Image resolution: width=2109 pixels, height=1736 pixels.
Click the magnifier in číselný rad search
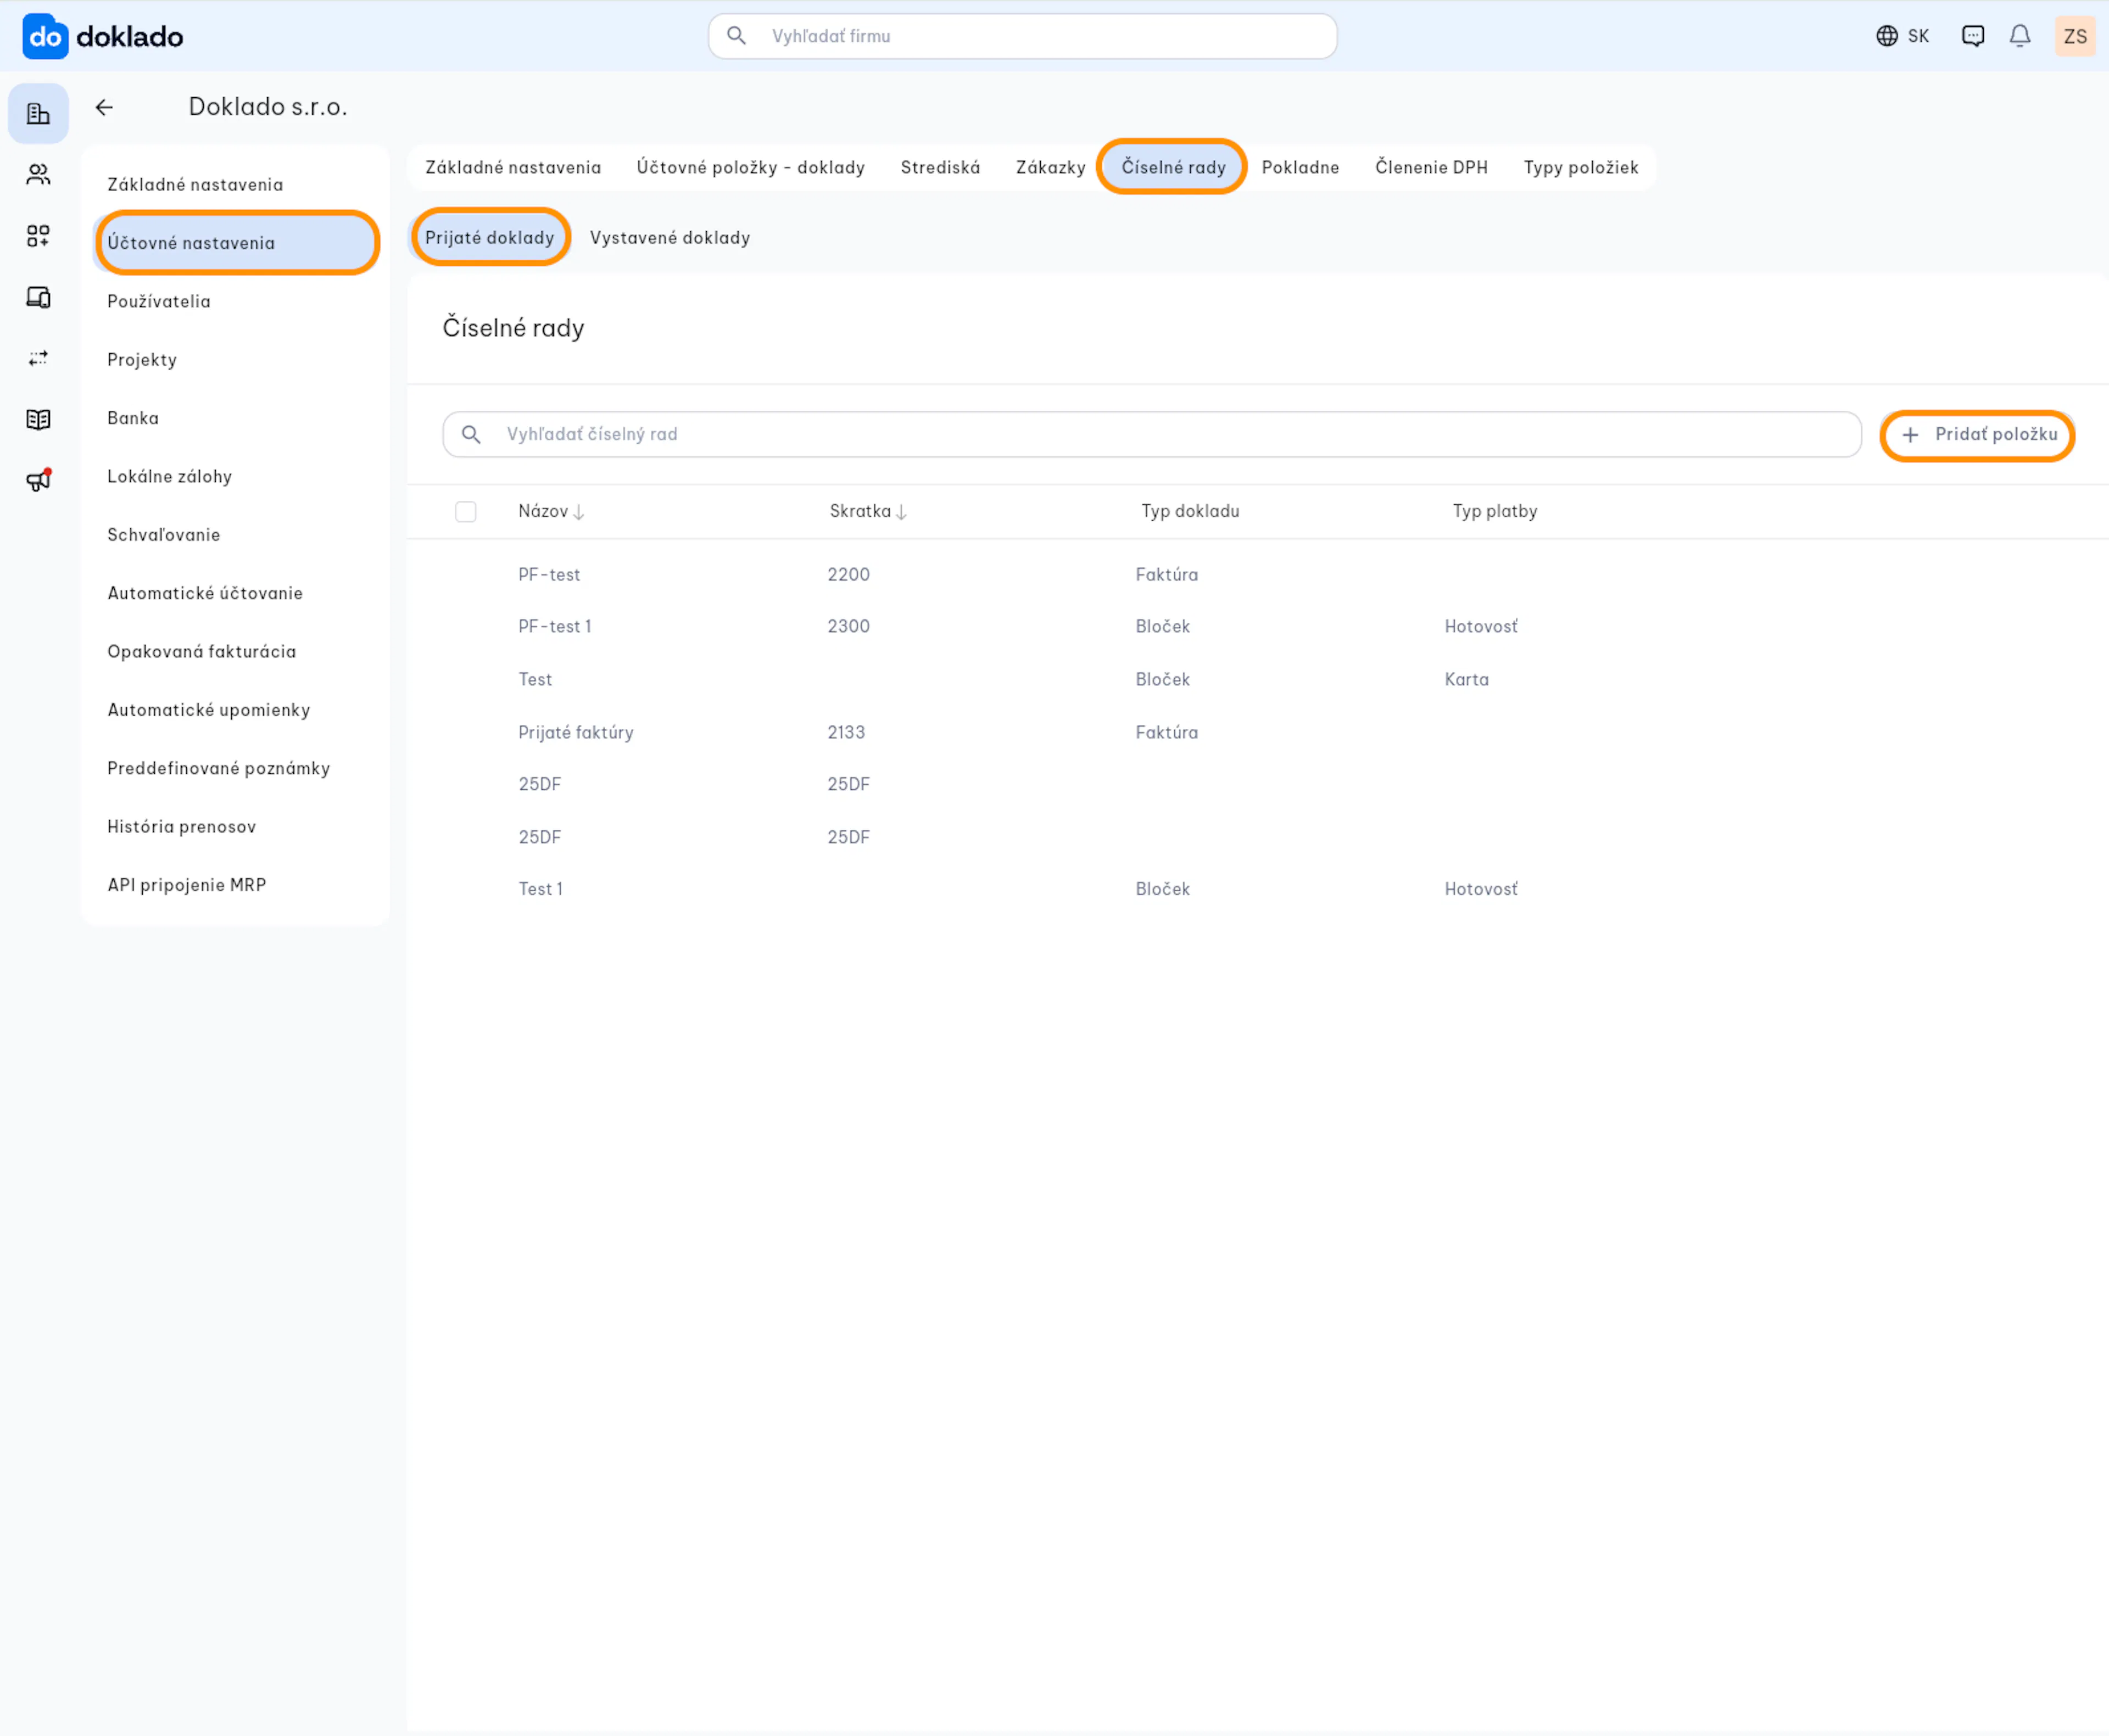click(x=471, y=434)
